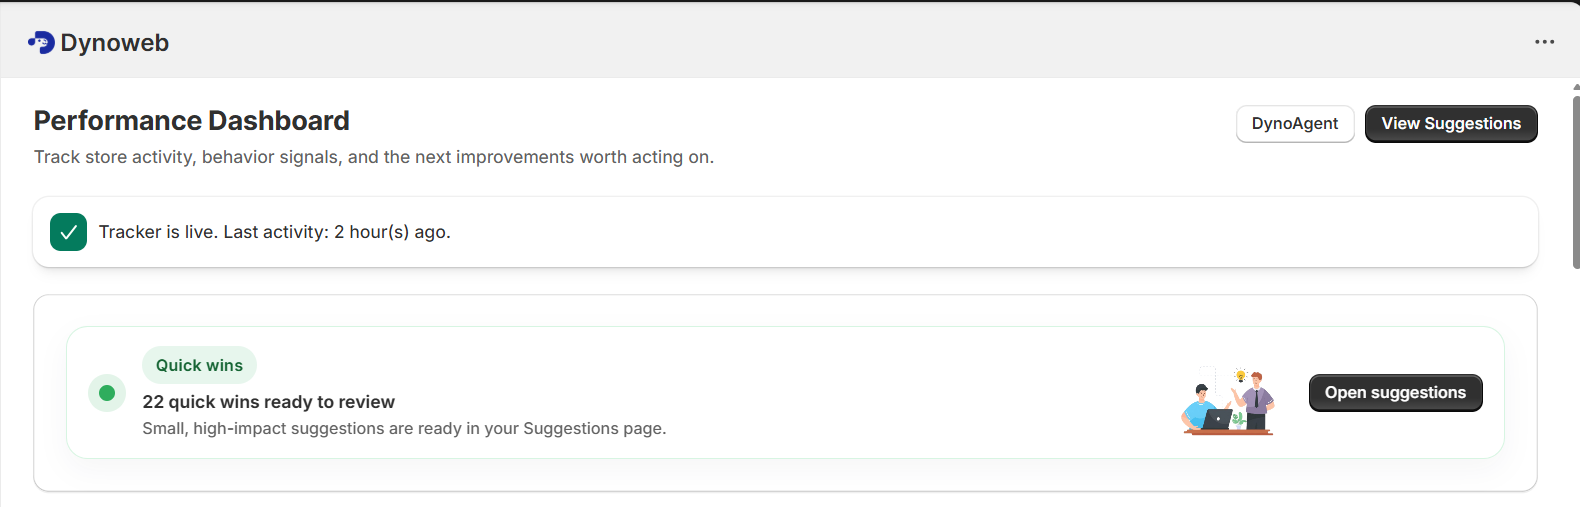Viewport: 1580px width, 507px height.
Task: Click the scroll up arrow on the scrollbar
Action: (x=1575, y=88)
